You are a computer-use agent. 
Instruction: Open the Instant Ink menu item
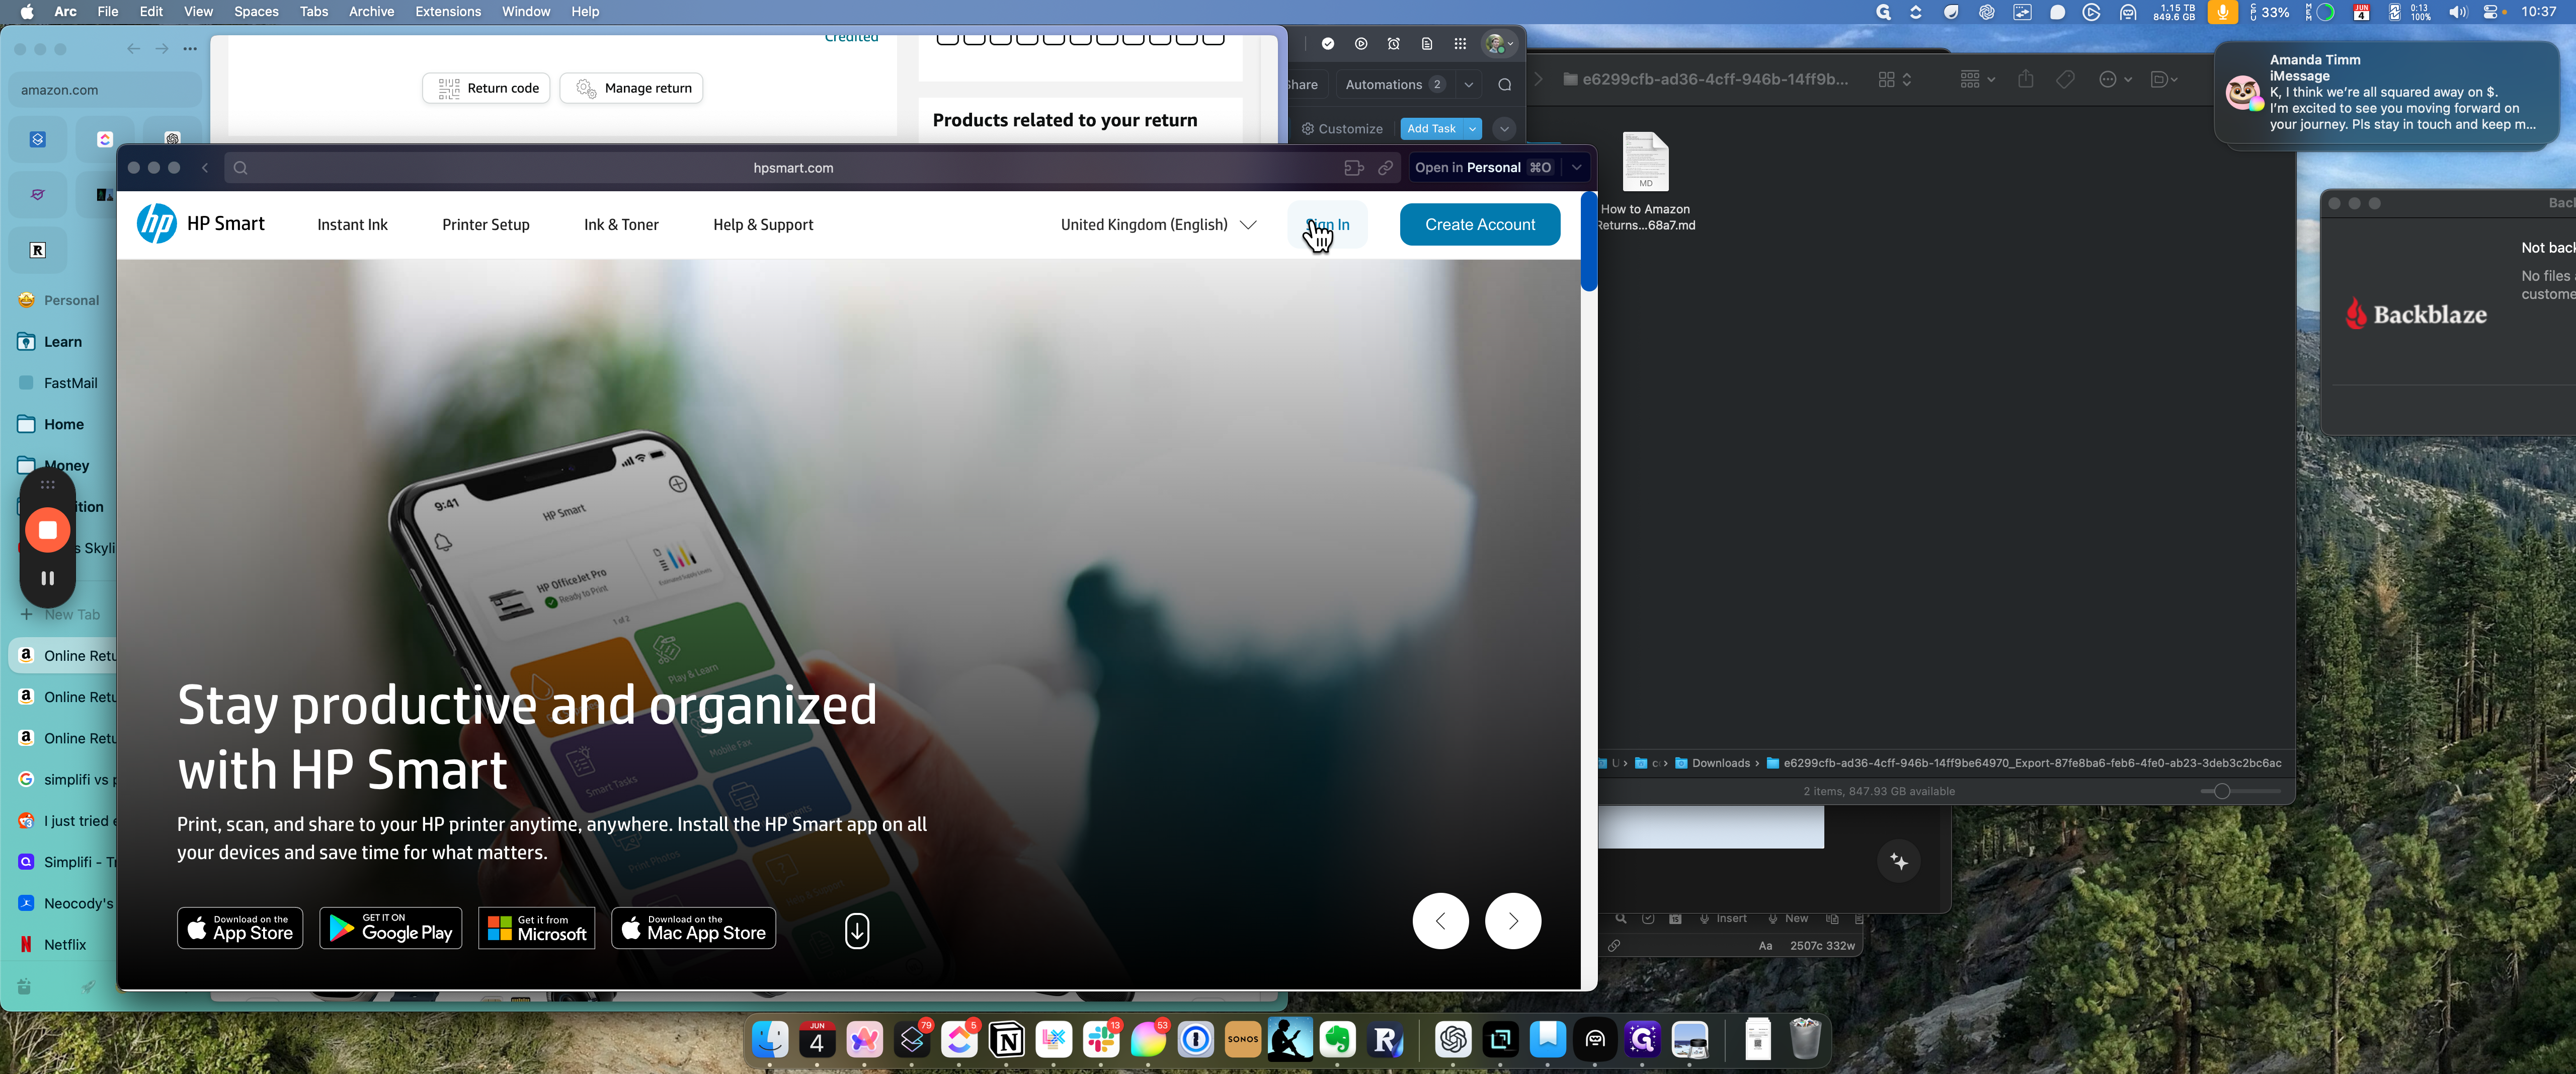click(352, 225)
